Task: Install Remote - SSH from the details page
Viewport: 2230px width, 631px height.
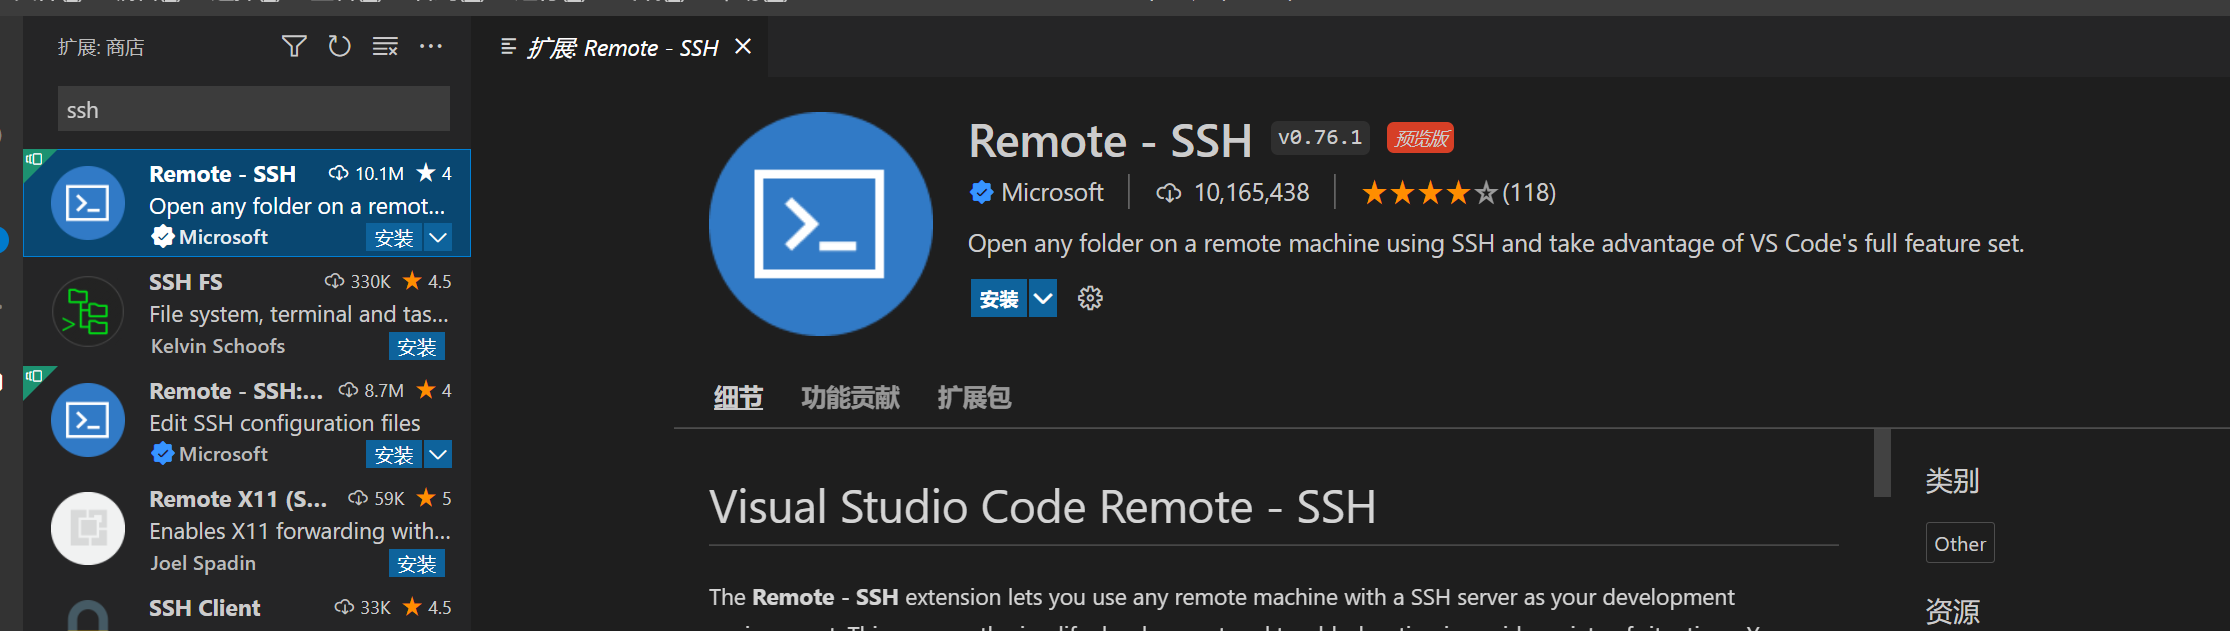Action: pos(999,298)
